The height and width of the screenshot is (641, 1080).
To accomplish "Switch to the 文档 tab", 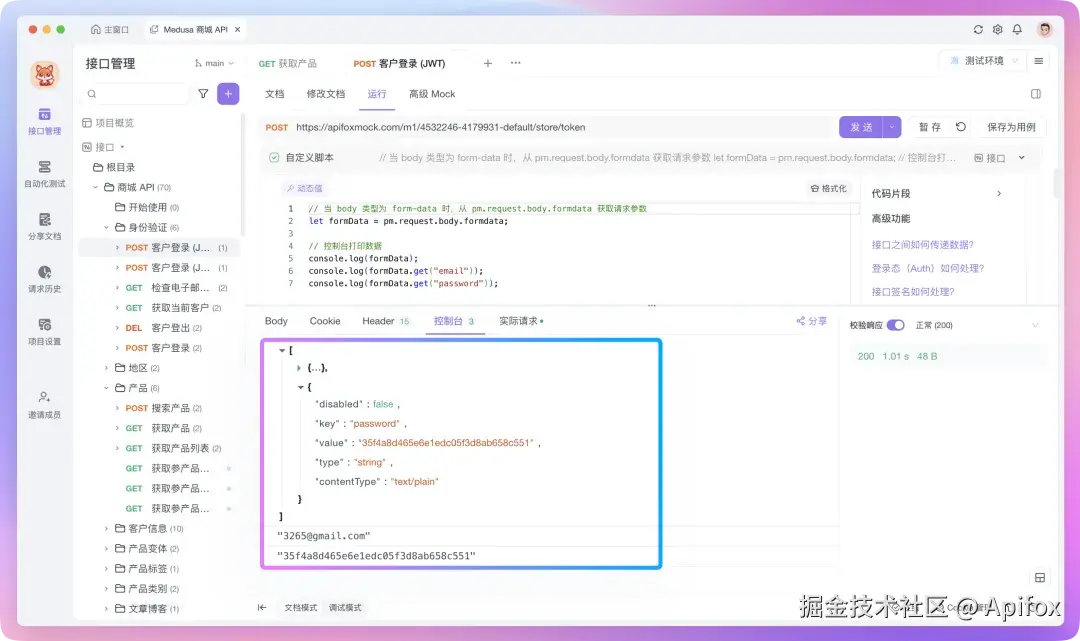I will pos(275,94).
